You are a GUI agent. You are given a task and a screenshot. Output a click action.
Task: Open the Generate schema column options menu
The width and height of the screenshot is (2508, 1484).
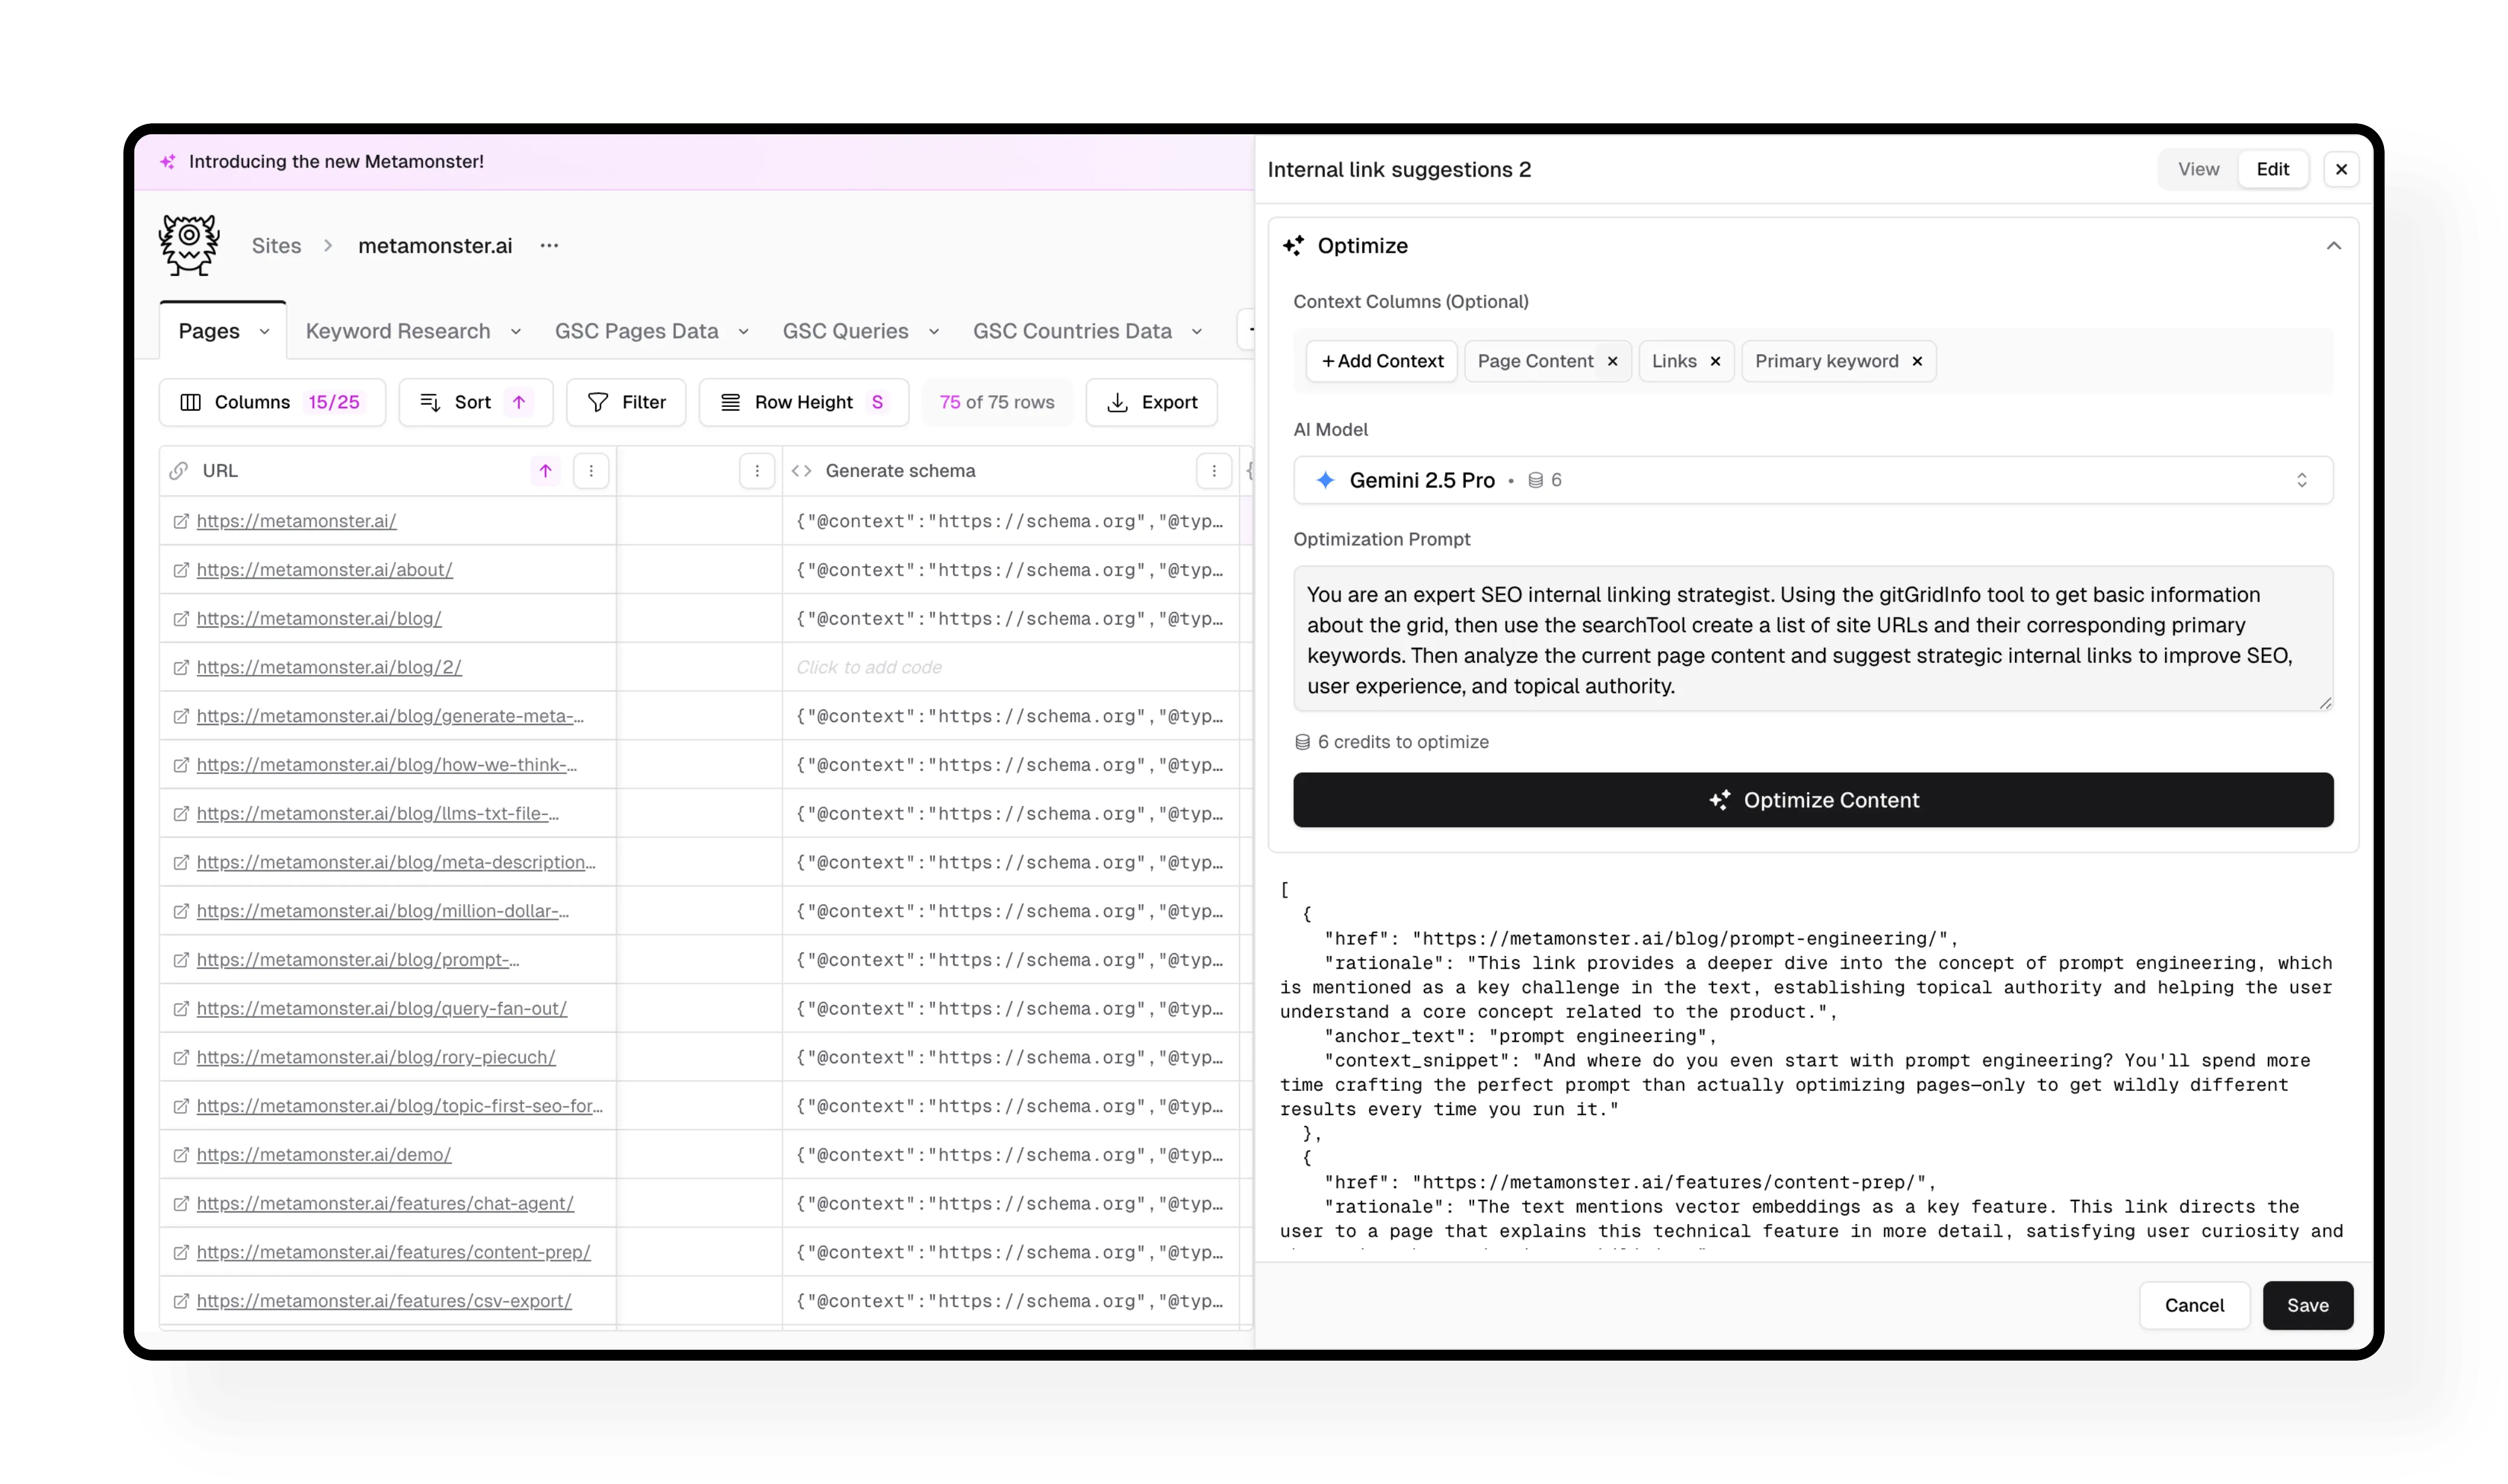(x=1214, y=470)
